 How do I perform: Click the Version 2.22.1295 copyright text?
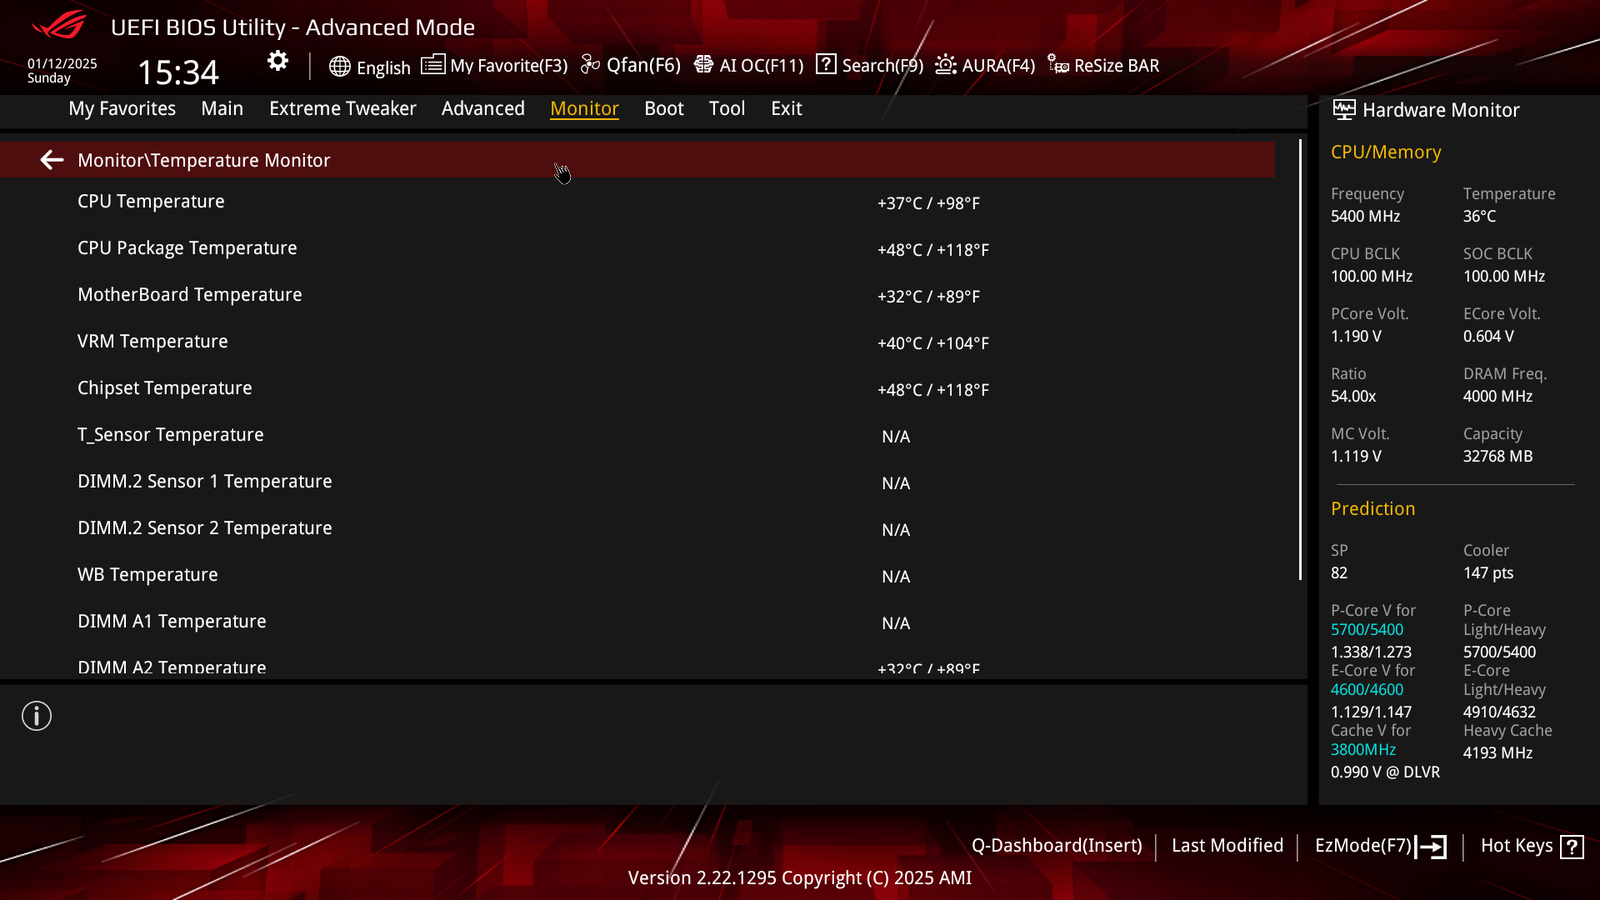(x=800, y=877)
